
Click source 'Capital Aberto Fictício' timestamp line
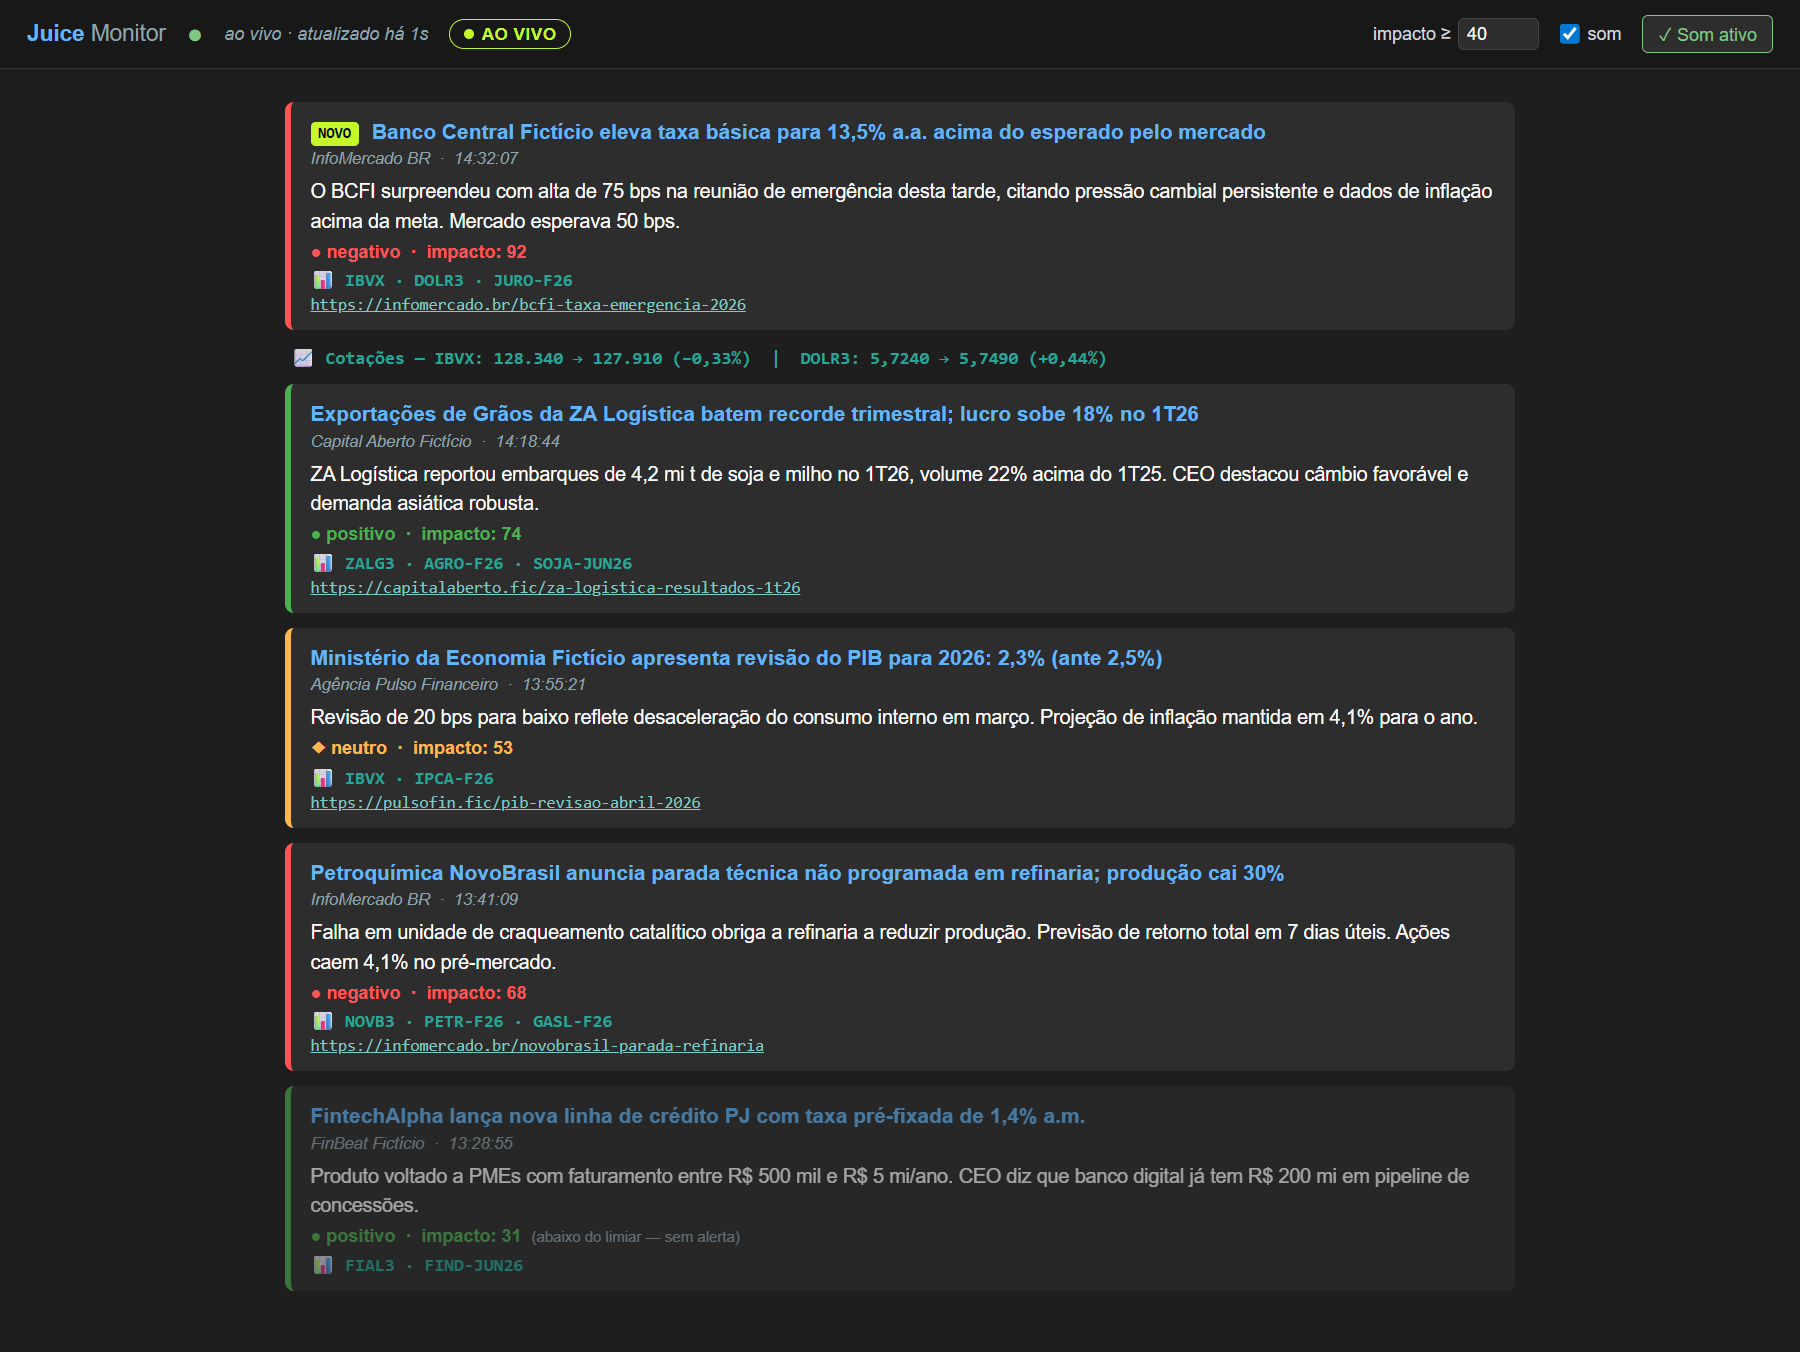435,441
